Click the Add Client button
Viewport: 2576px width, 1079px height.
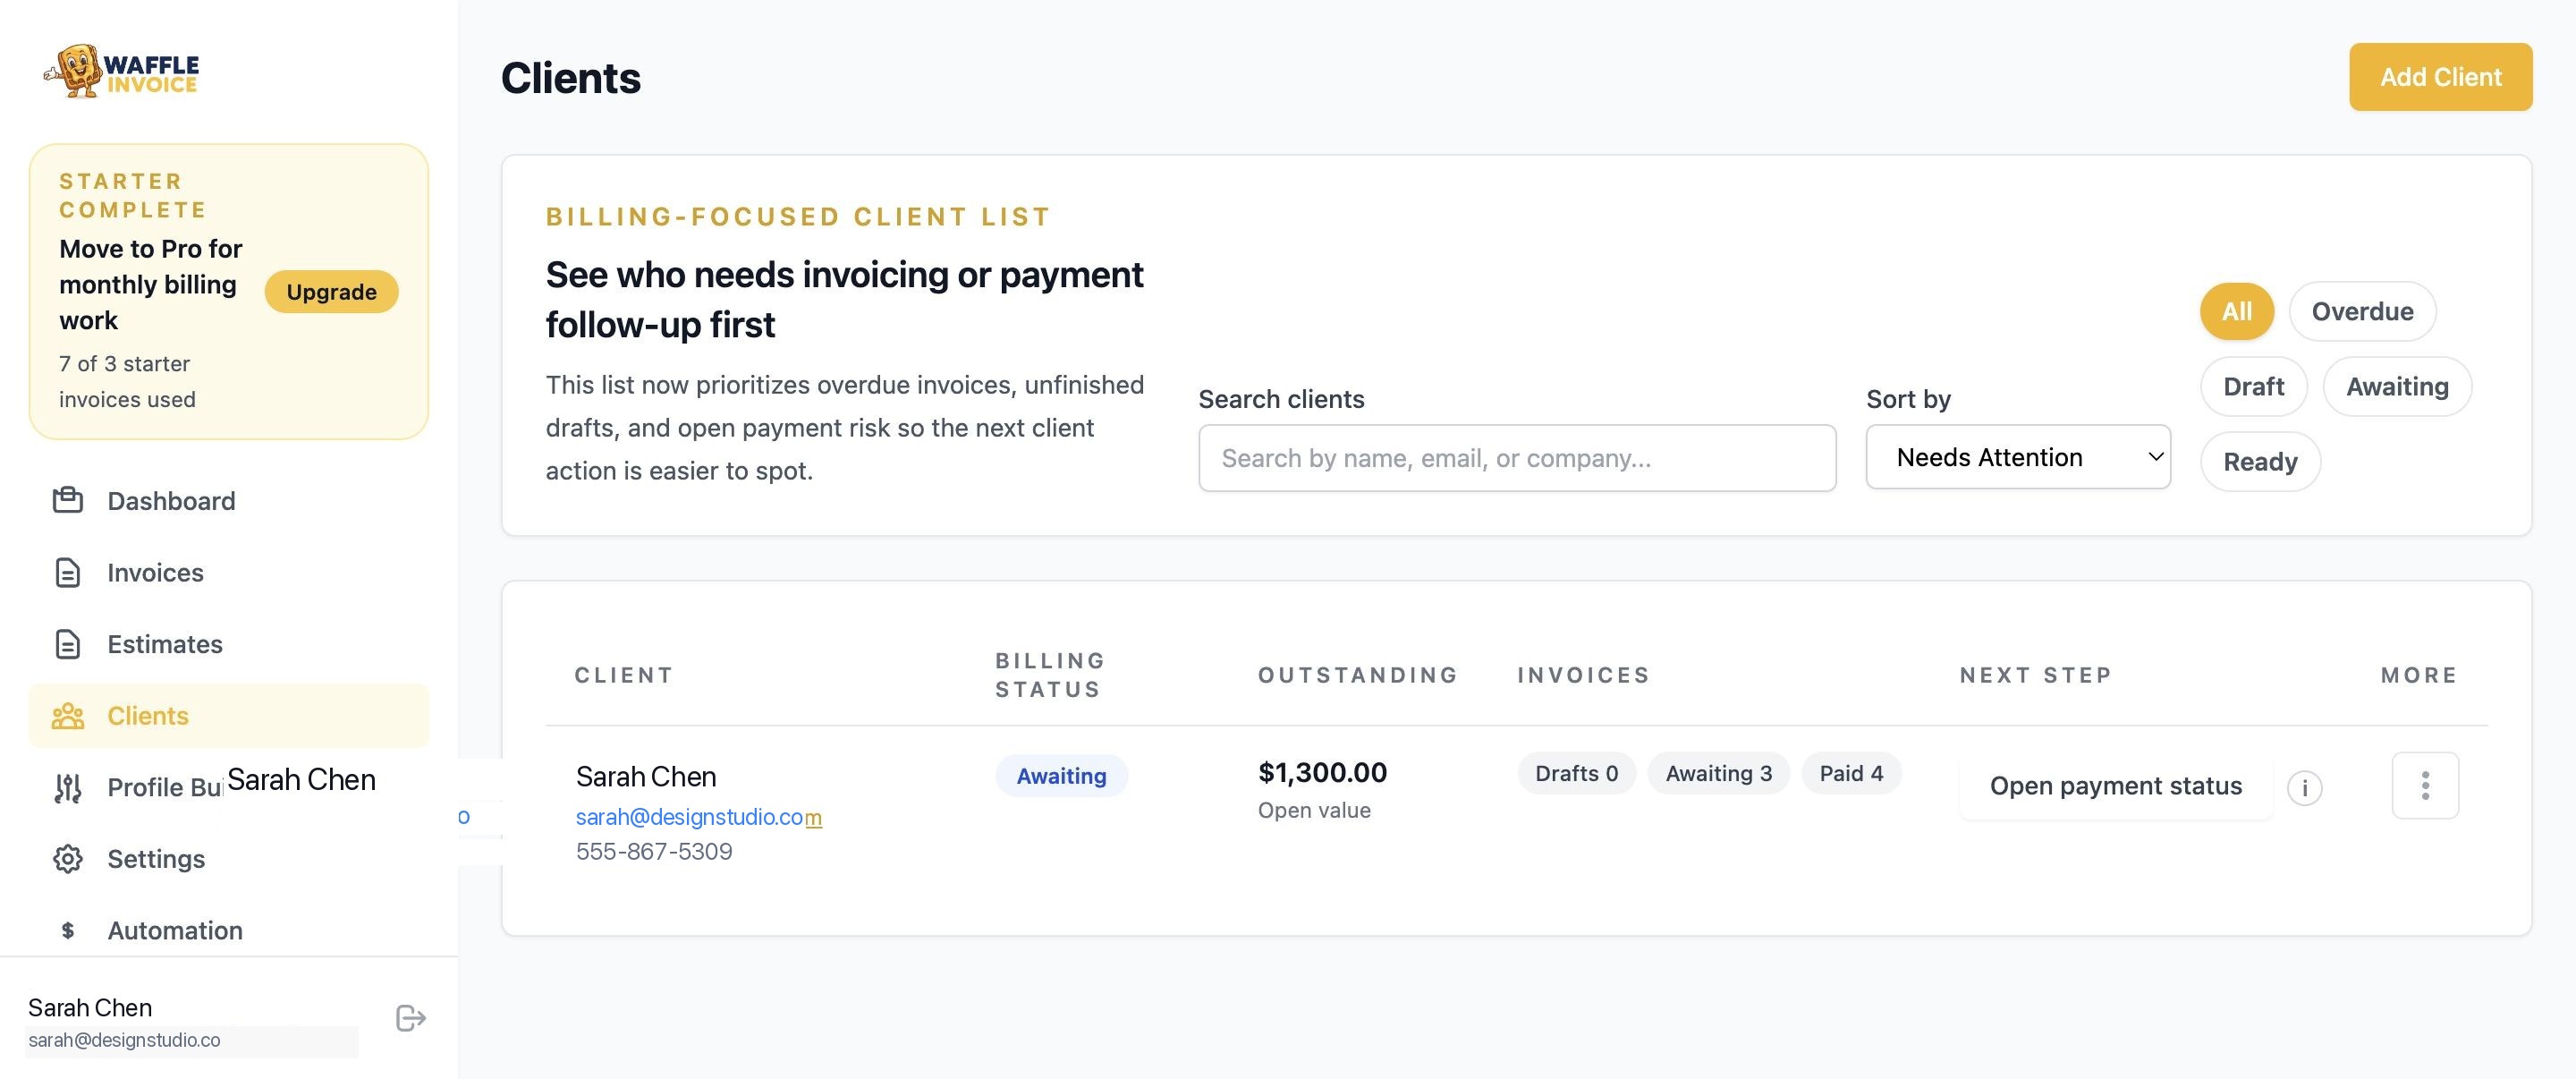pos(2440,77)
